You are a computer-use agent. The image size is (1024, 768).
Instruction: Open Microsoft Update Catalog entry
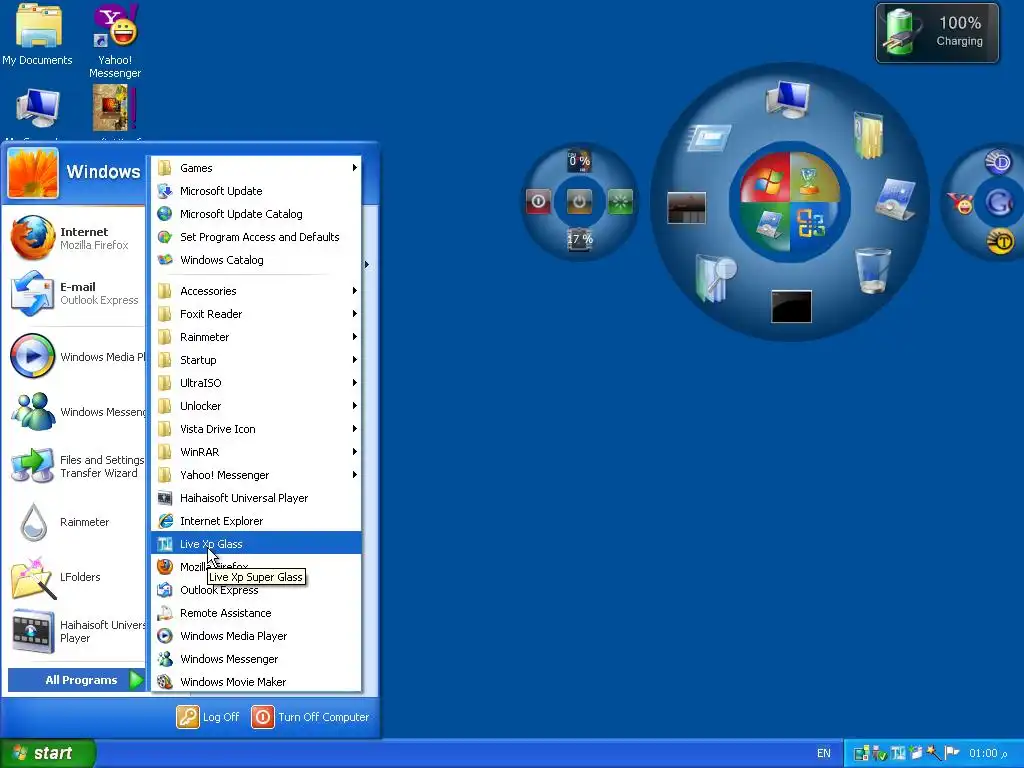(x=256, y=214)
